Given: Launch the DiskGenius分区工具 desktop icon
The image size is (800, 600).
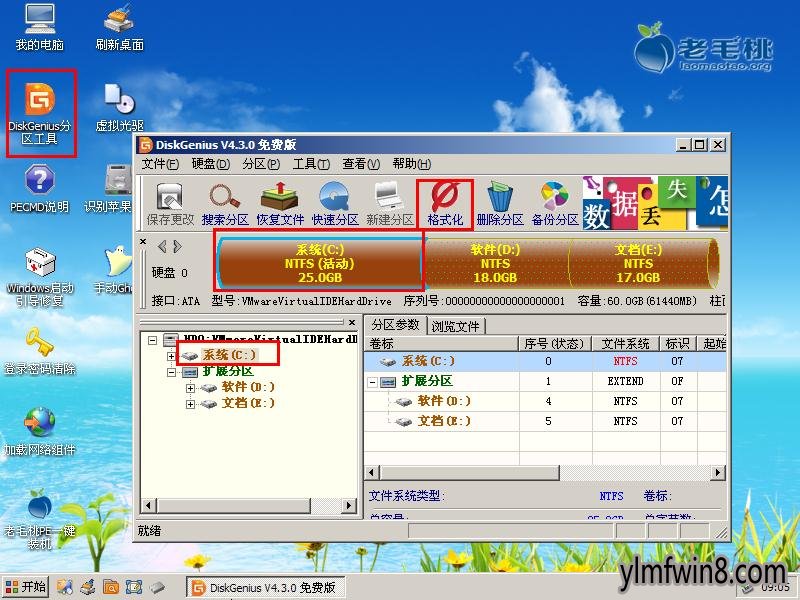Looking at the screenshot, I should point(40,113).
